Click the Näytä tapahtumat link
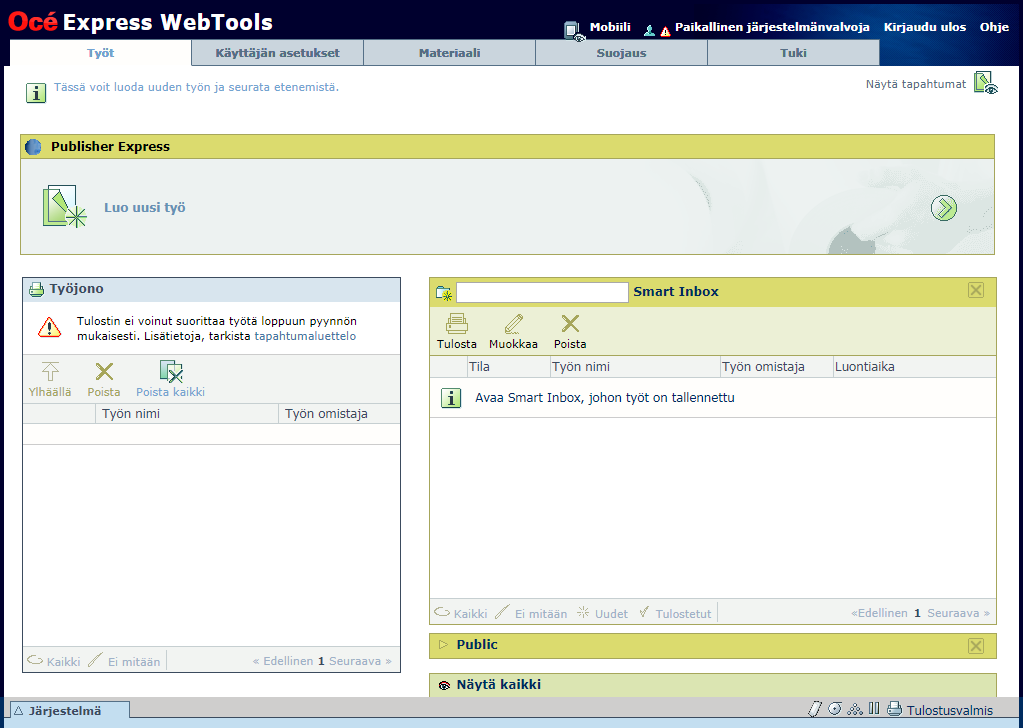 click(x=915, y=83)
